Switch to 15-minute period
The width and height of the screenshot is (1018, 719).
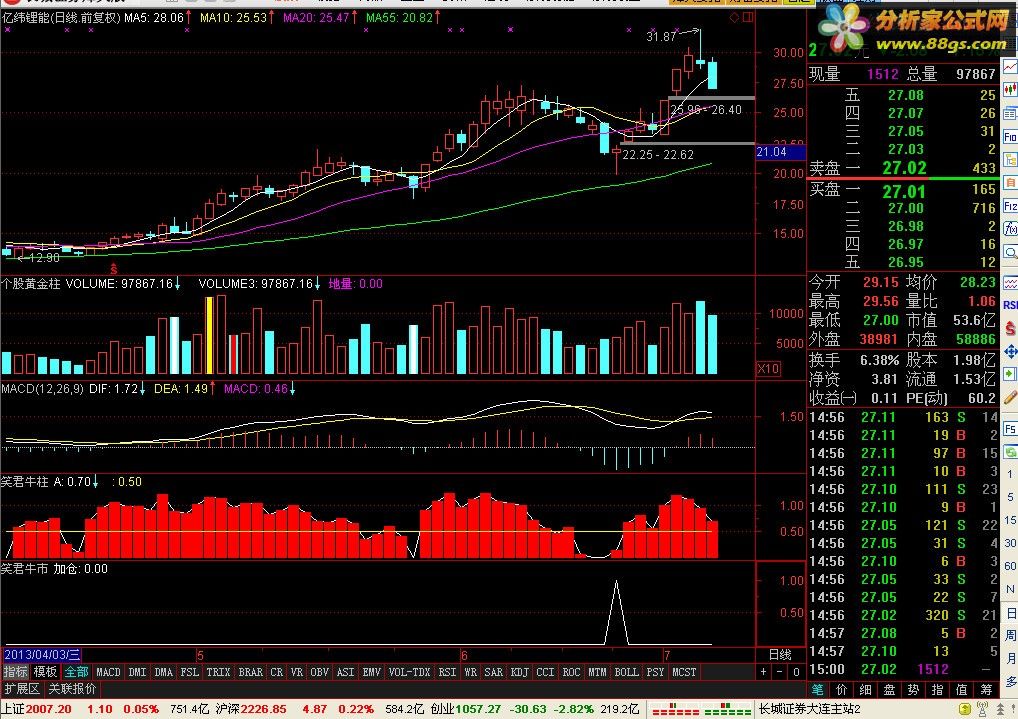pos(1010,520)
